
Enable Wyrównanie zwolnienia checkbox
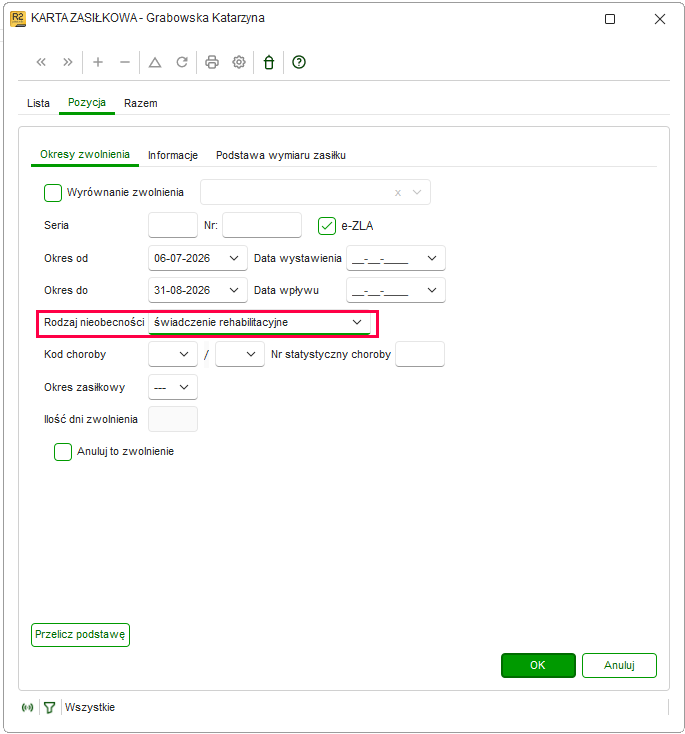click(53, 192)
